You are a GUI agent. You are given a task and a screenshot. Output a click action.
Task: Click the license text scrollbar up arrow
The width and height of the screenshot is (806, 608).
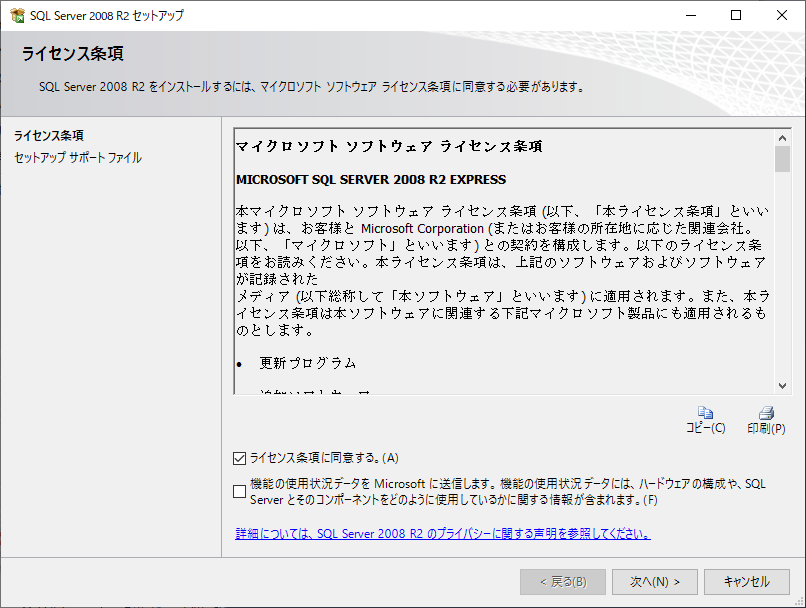tap(782, 137)
